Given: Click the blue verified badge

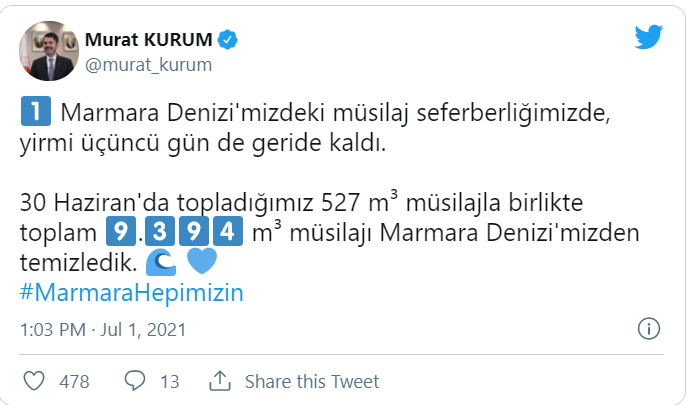Looking at the screenshot, I should tap(229, 40).
